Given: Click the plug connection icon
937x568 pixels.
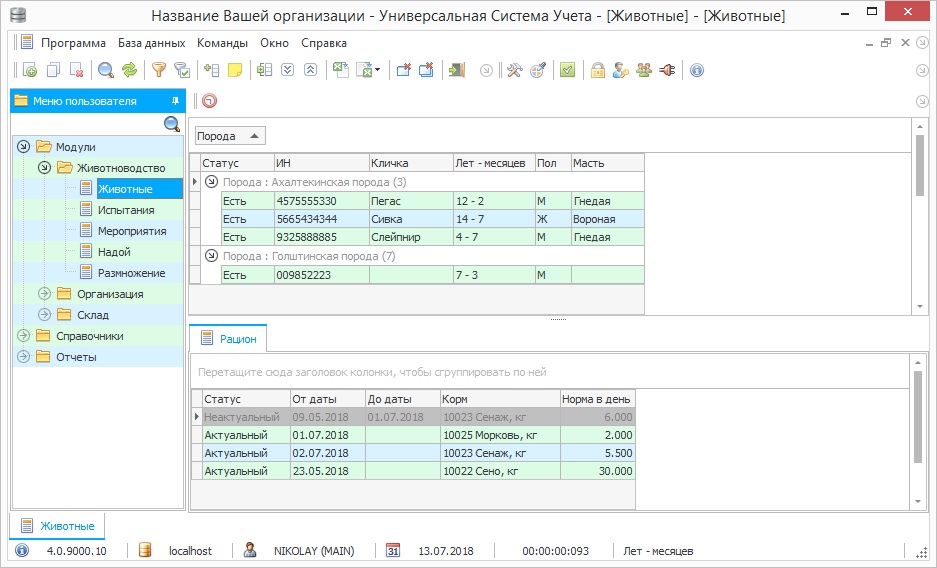Looking at the screenshot, I should click(x=667, y=70).
